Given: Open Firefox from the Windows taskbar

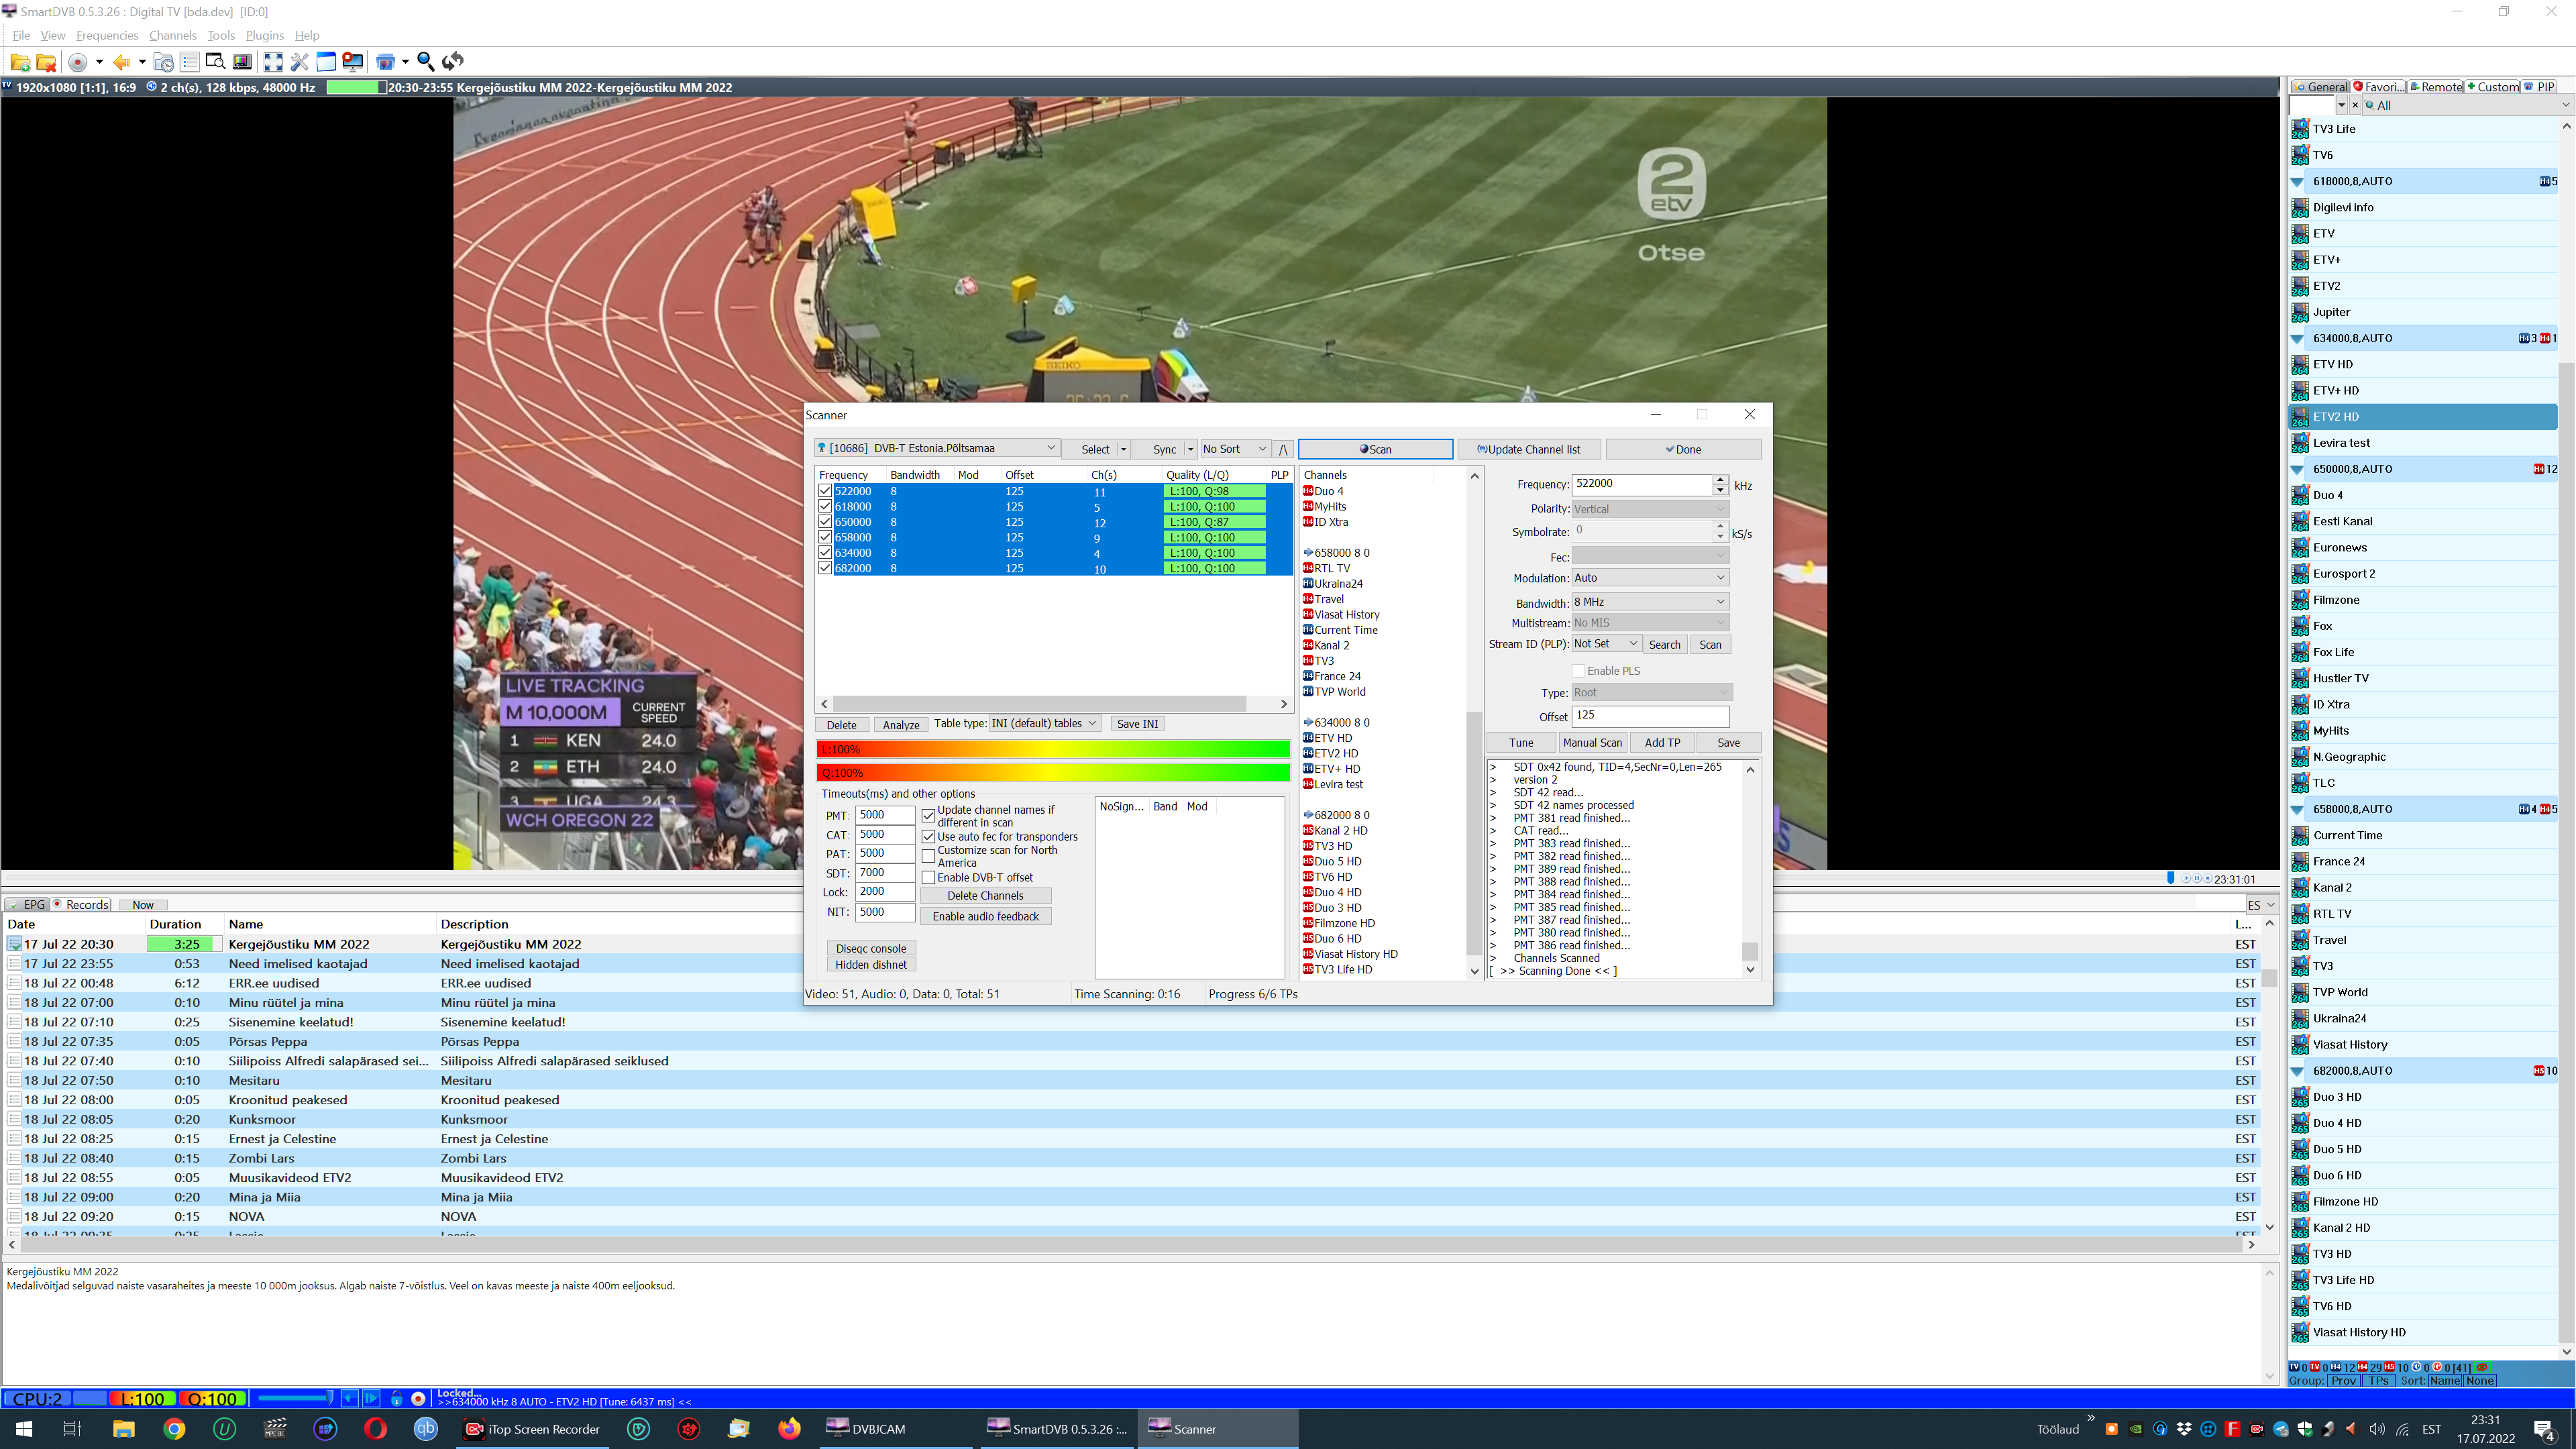Looking at the screenshot, I should 790,1429.
